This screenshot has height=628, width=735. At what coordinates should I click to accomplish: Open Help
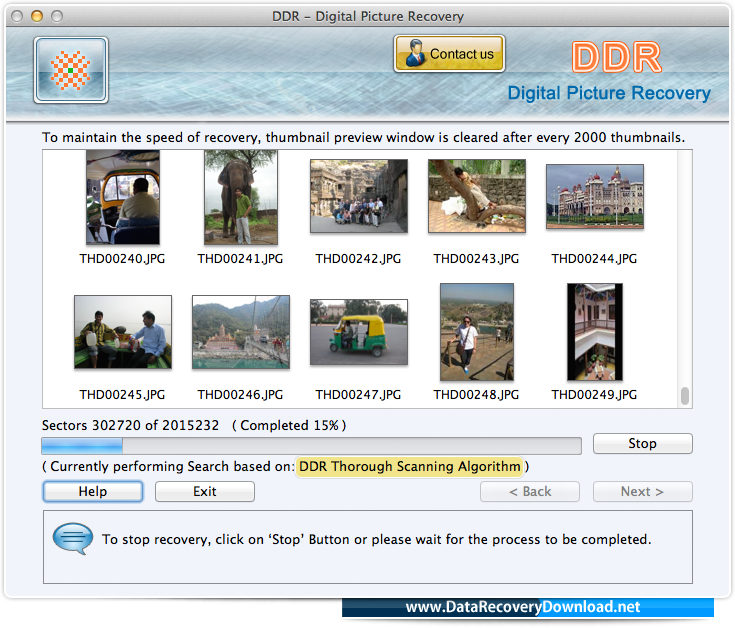(93, 491)
